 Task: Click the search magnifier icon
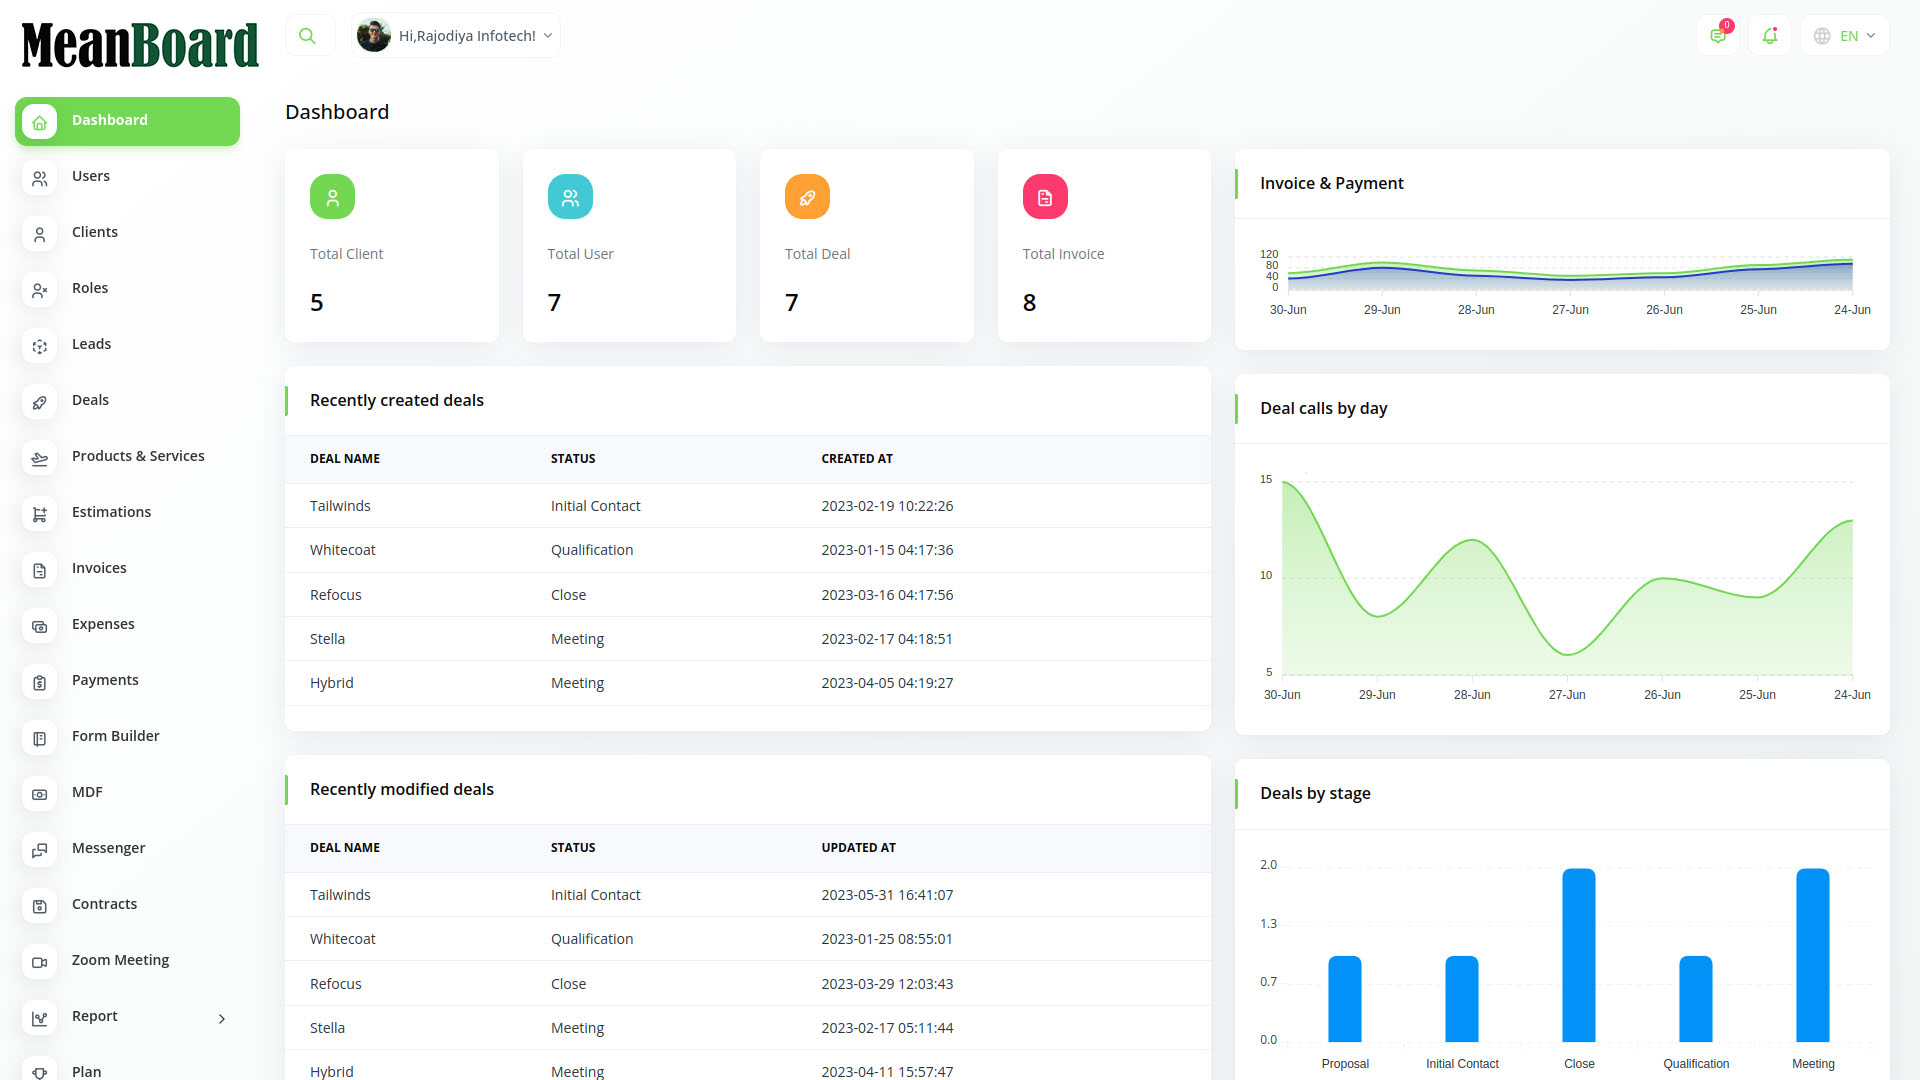pyautogui.click(x=308, y=36)
